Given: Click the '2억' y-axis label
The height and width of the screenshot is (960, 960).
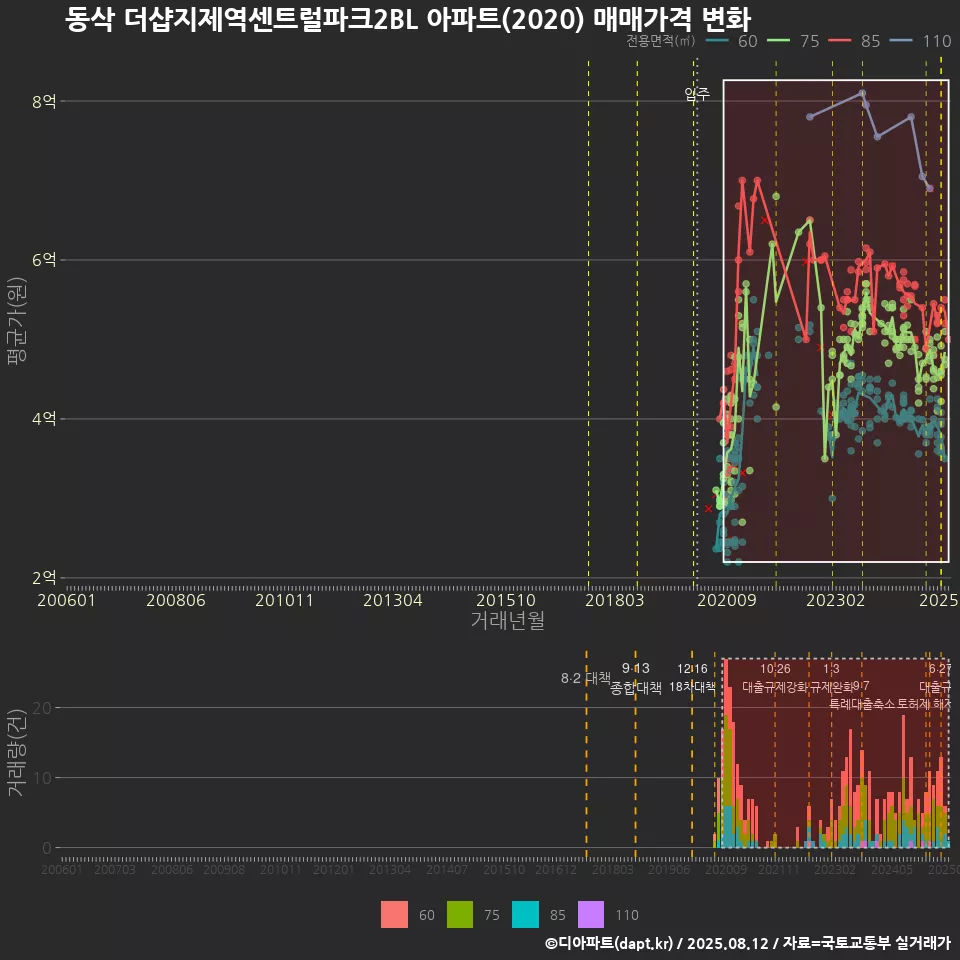Looking at the screenshot, I should (44, 577).
